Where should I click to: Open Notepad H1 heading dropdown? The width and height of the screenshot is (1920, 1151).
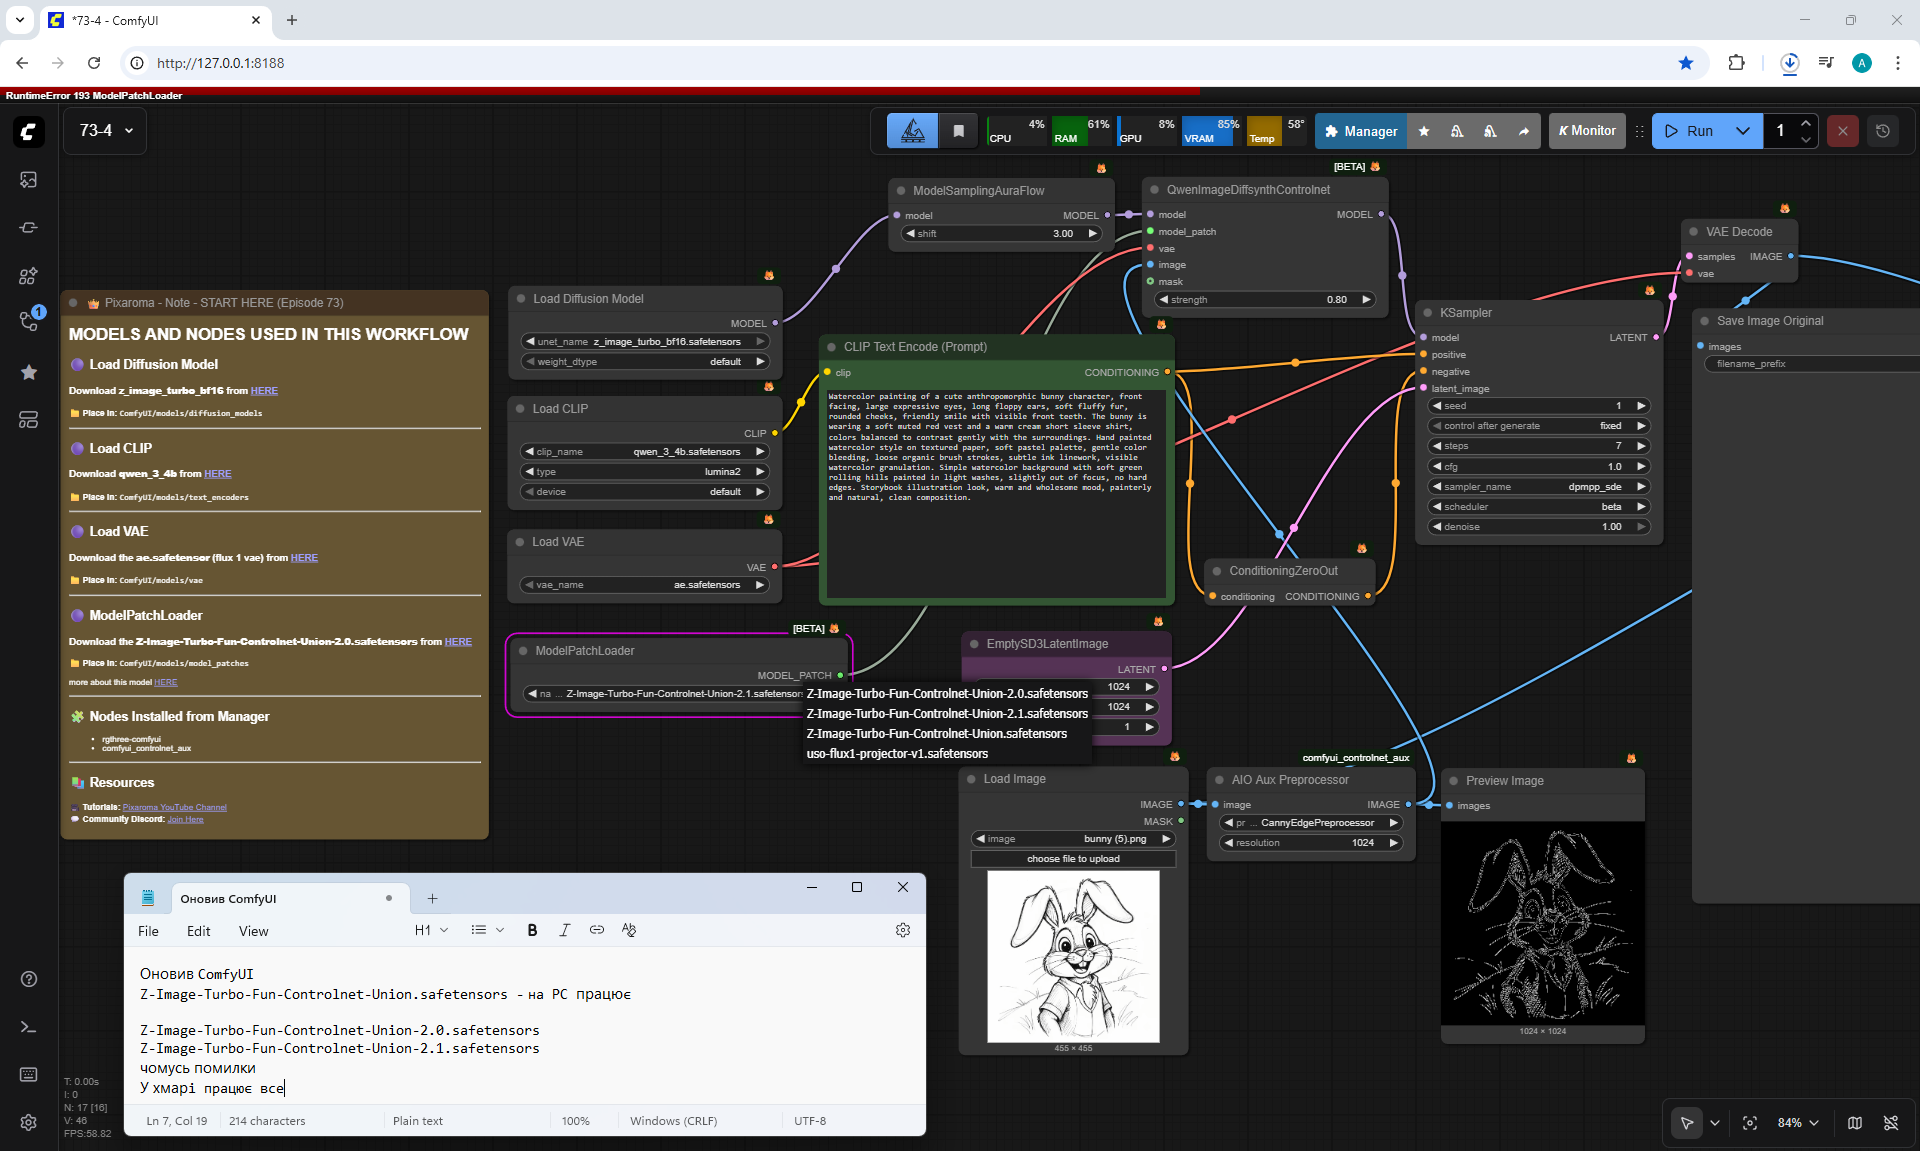point(431,930)
